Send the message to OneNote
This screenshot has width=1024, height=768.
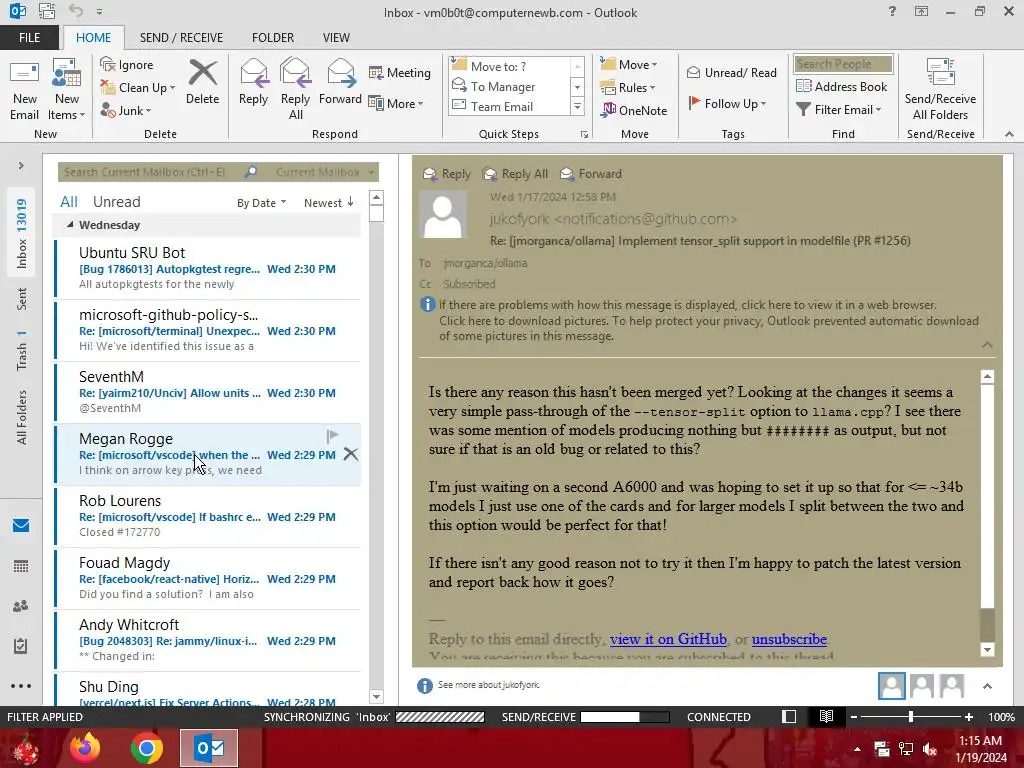(x=634, y=110)
